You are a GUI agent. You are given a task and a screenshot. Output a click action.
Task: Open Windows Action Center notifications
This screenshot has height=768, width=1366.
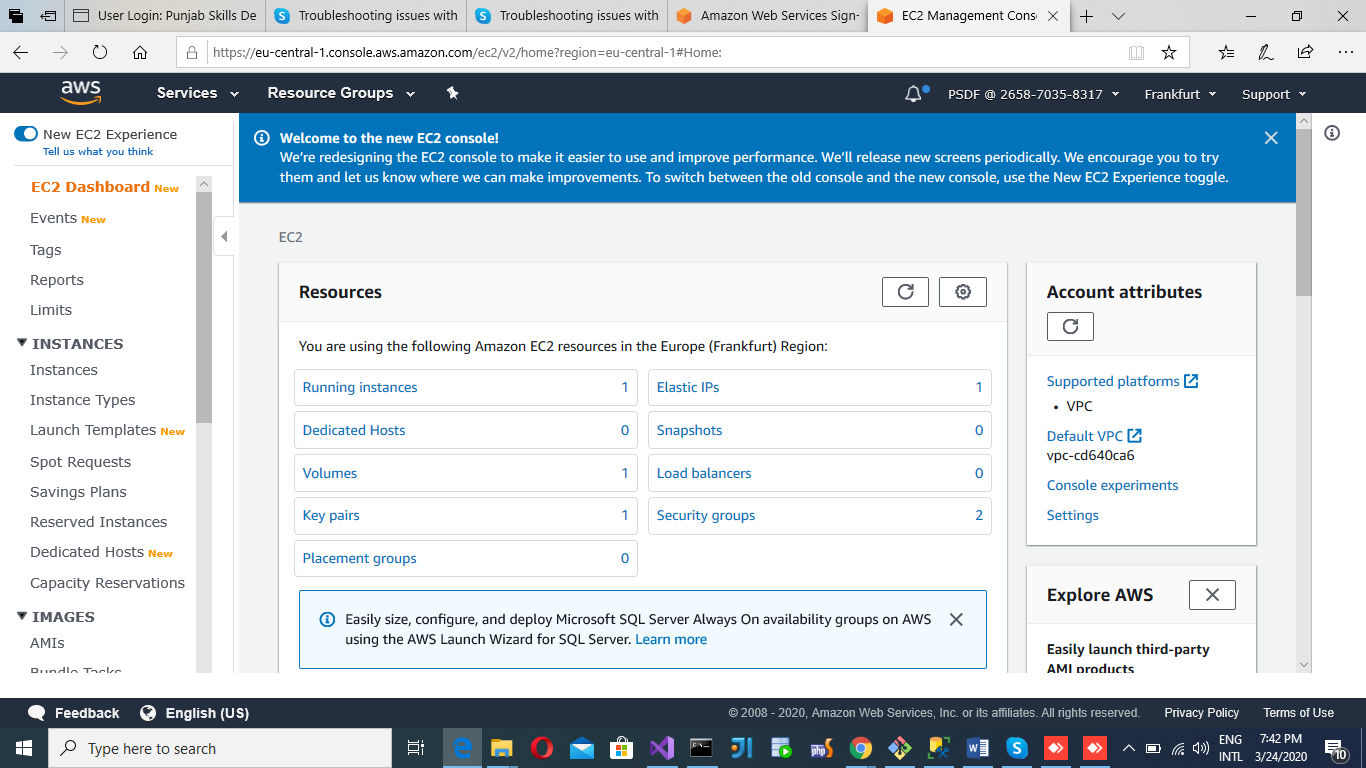point(1335,749)
